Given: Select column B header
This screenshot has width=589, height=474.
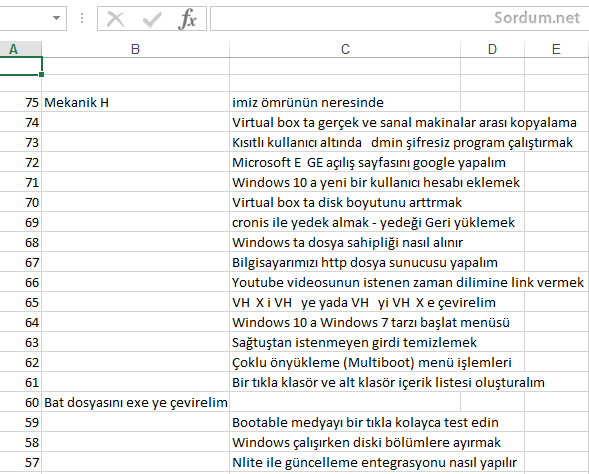Looking at the screenshot, I should (x=135, y=49).
